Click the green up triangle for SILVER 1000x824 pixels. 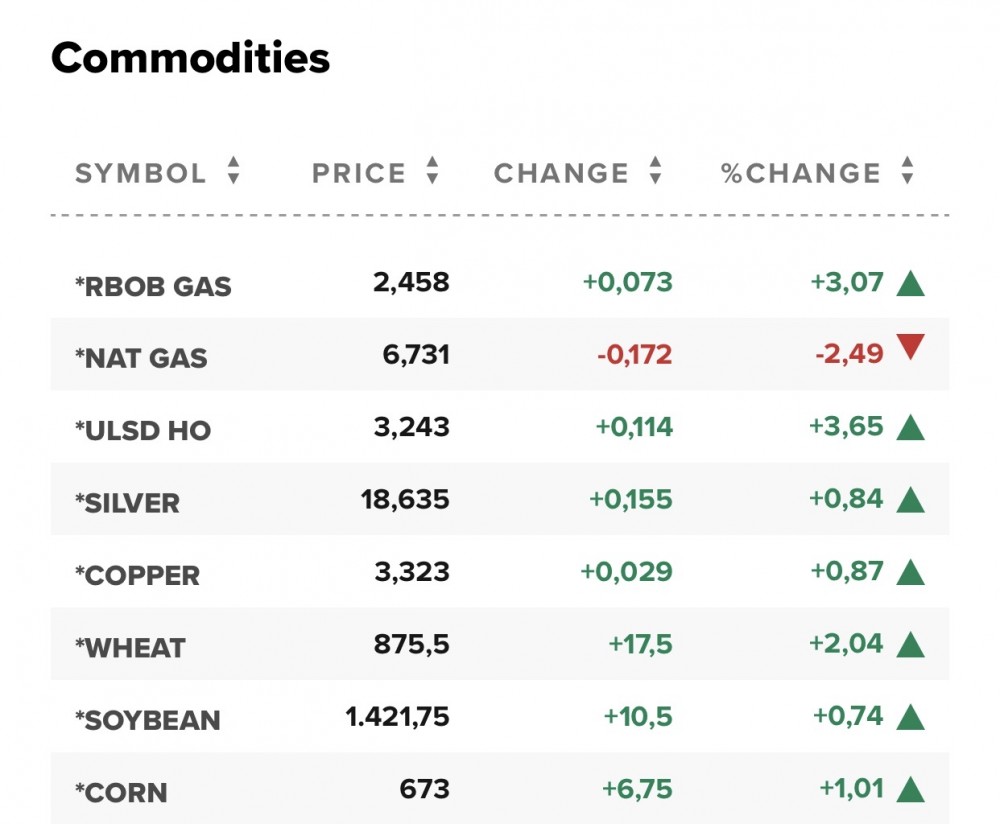point(910,500)
